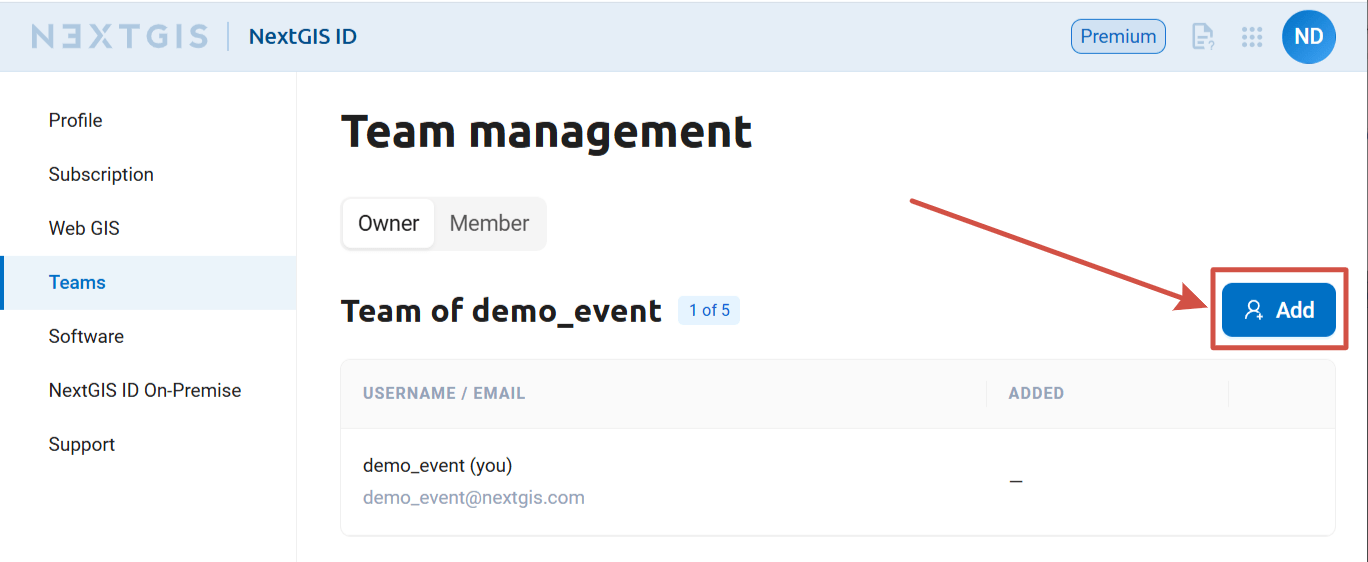Click the ADDED column header

coord(1036,393)
